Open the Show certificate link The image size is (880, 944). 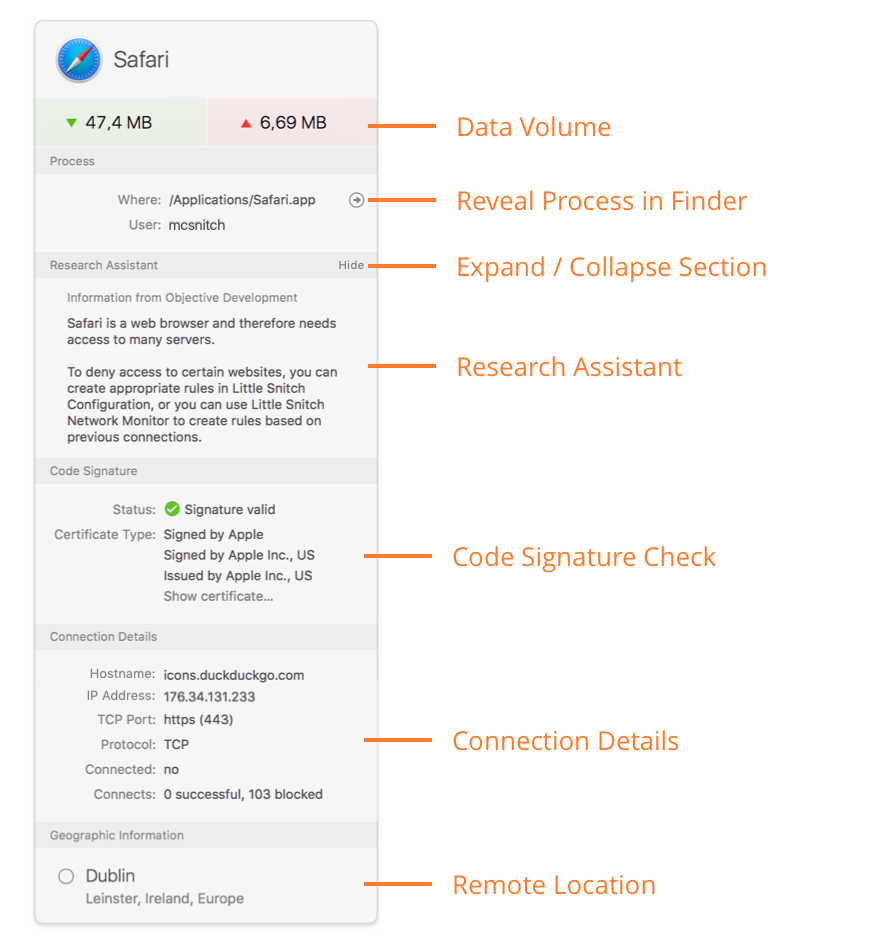click(x=218, y=596)
